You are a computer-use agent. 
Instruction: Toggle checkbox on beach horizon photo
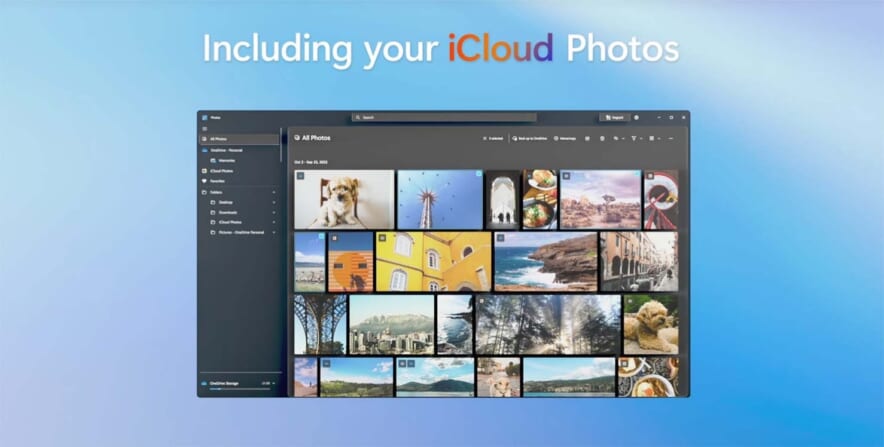pos(321,236)
